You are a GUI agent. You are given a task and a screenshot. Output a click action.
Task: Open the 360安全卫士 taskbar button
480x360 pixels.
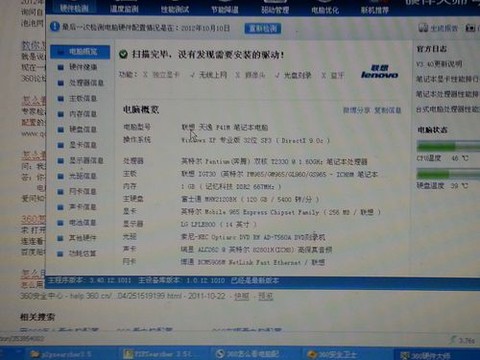[347, 354]
